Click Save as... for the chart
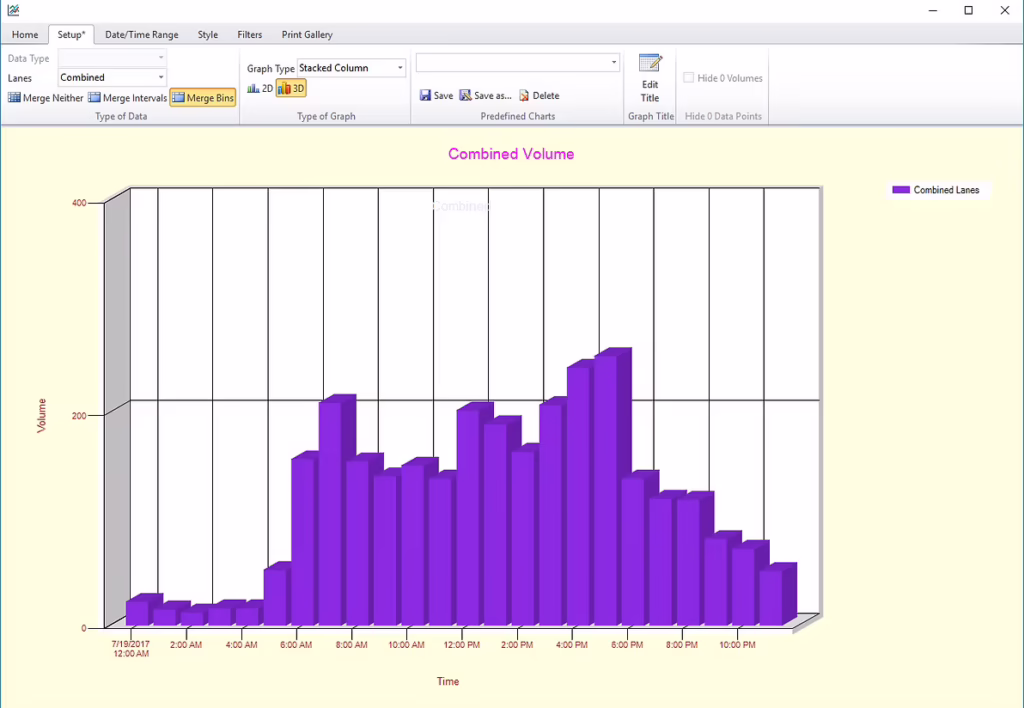Viewport: 1024px width, 708px height. [485, 95]
